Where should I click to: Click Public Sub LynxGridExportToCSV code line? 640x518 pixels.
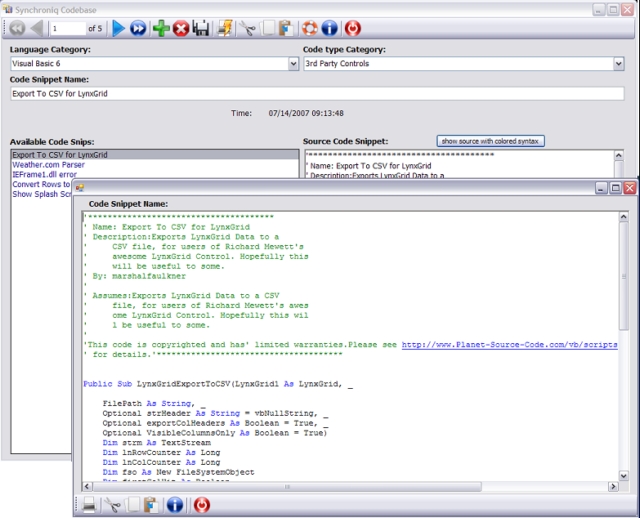point(218,384)
